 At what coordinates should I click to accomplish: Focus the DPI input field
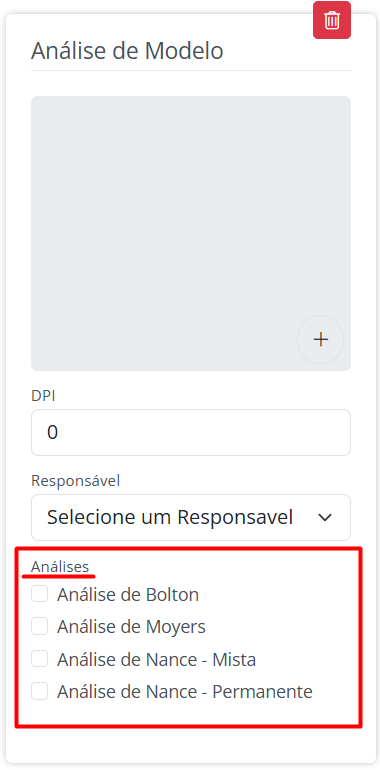191,433
